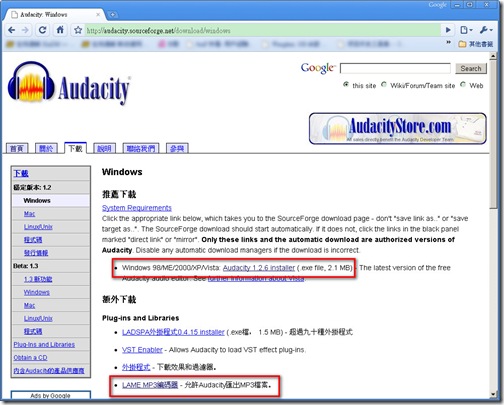Bookmark this page with the star icon

click(x=78, y=30)
